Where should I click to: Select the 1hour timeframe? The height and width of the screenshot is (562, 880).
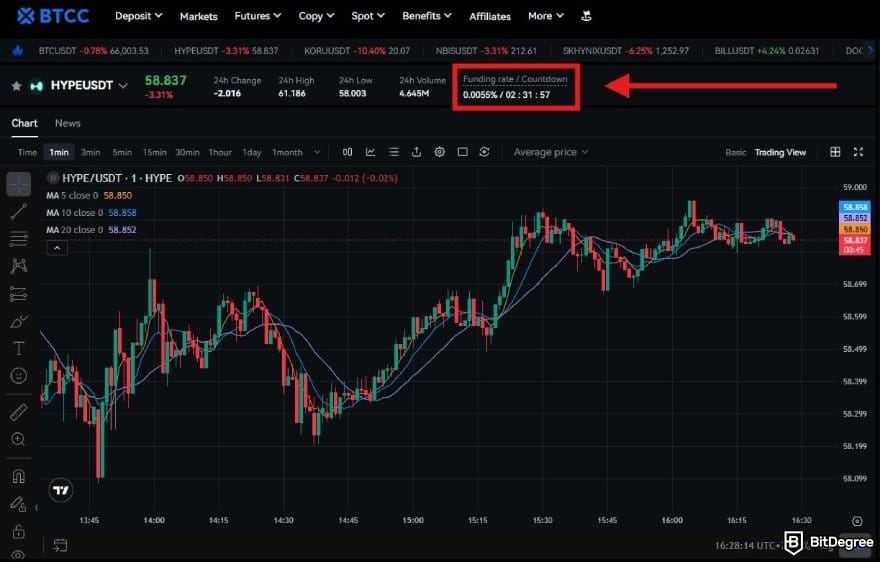[220, 152]
